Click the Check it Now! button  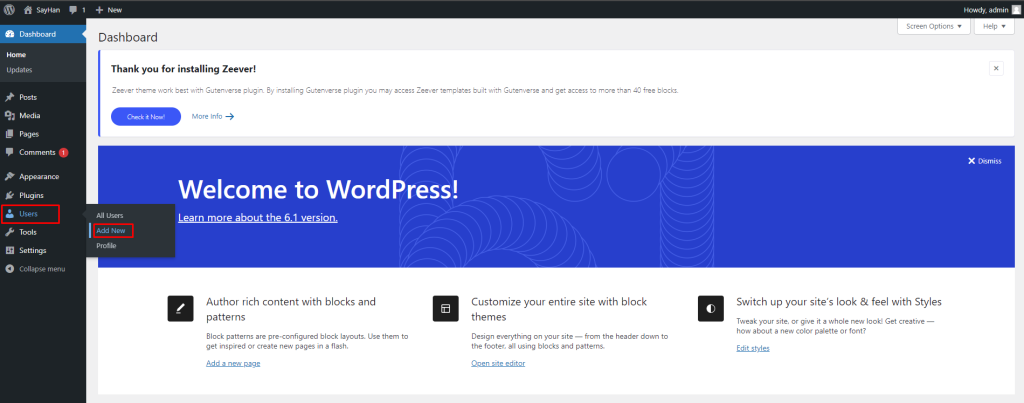point(146,116)
